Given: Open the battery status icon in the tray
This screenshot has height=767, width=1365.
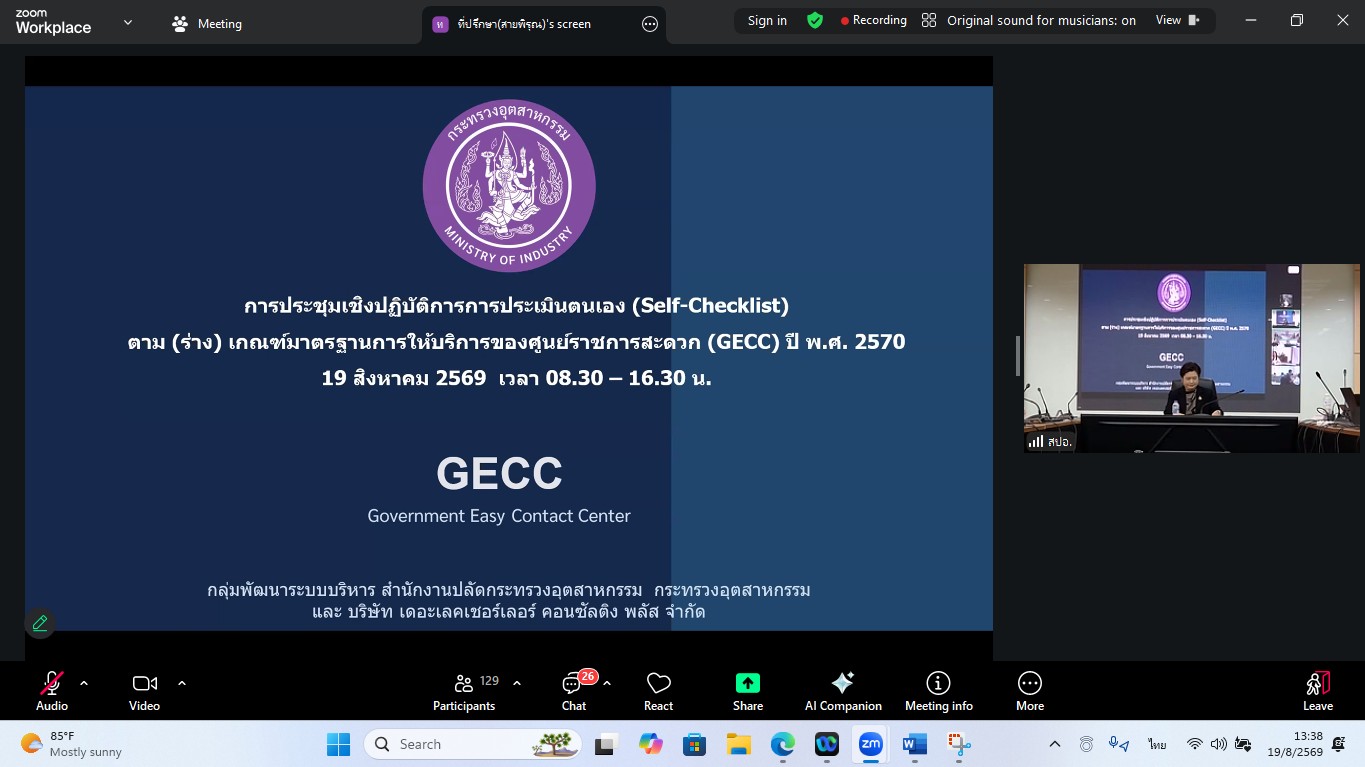Looking at the screenshot, I should tap(1243, 744).
